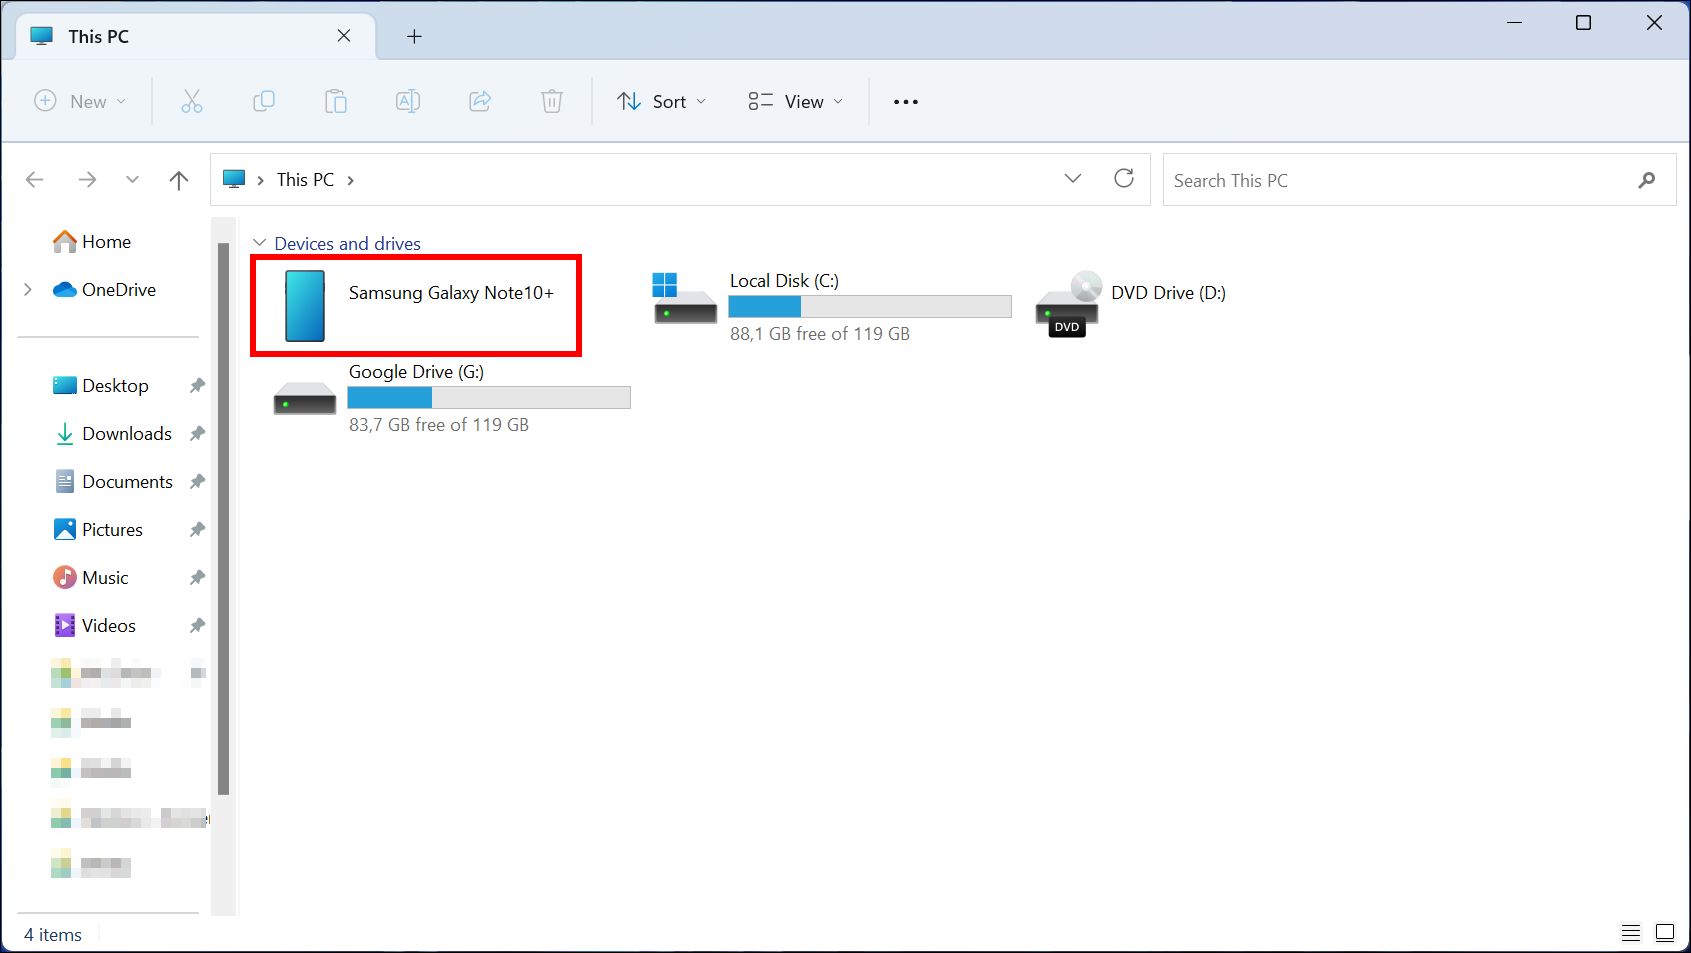
Task: Click the Copy icon in toolbar
Action: (264, 101)
